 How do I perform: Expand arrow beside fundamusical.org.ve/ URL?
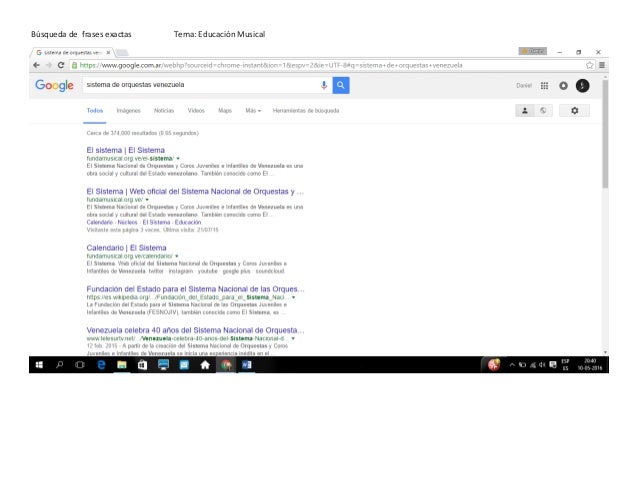point(147,200)
